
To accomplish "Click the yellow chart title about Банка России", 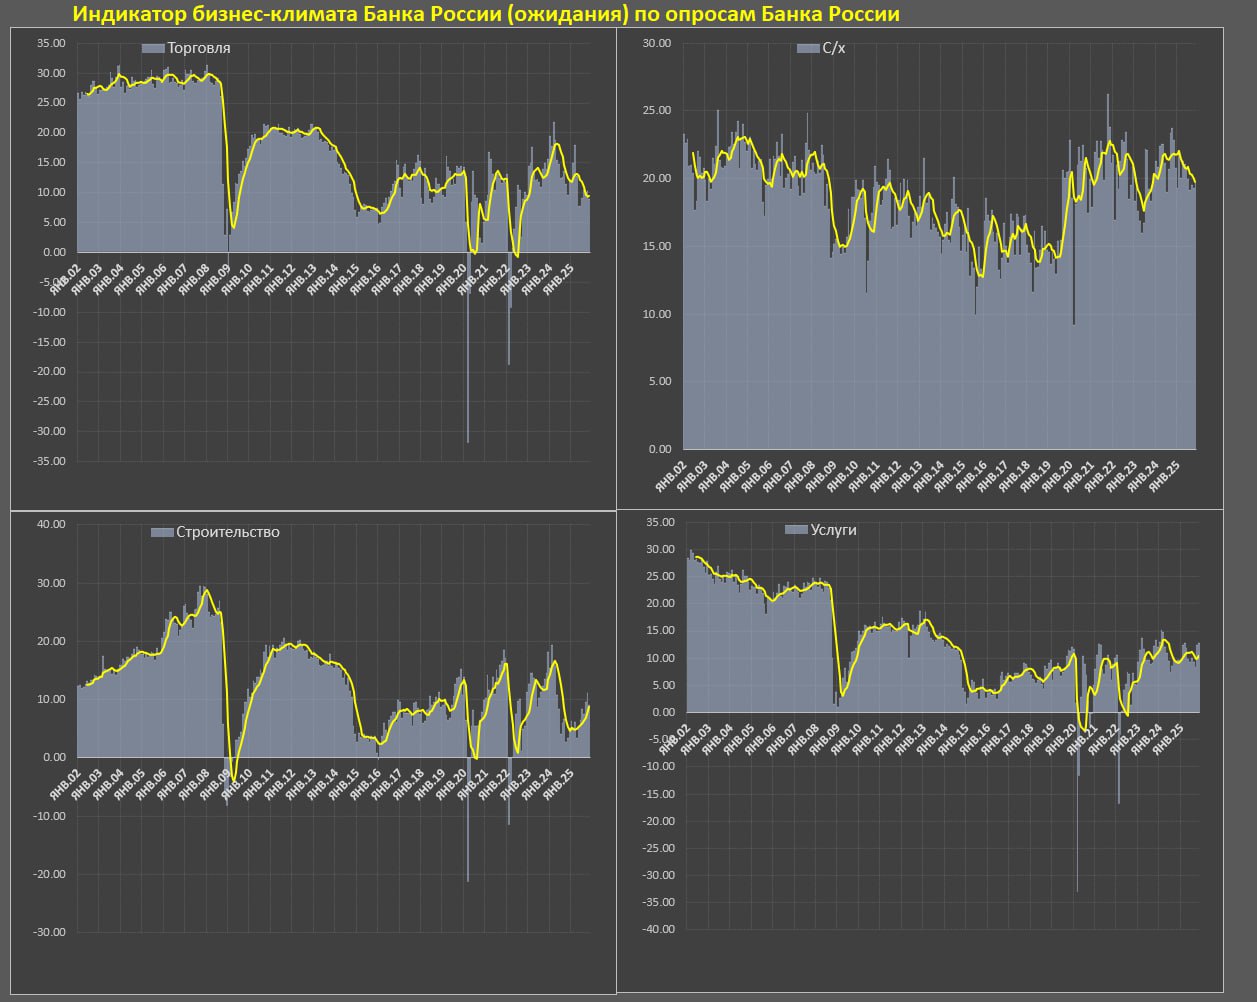I will 485,14.
